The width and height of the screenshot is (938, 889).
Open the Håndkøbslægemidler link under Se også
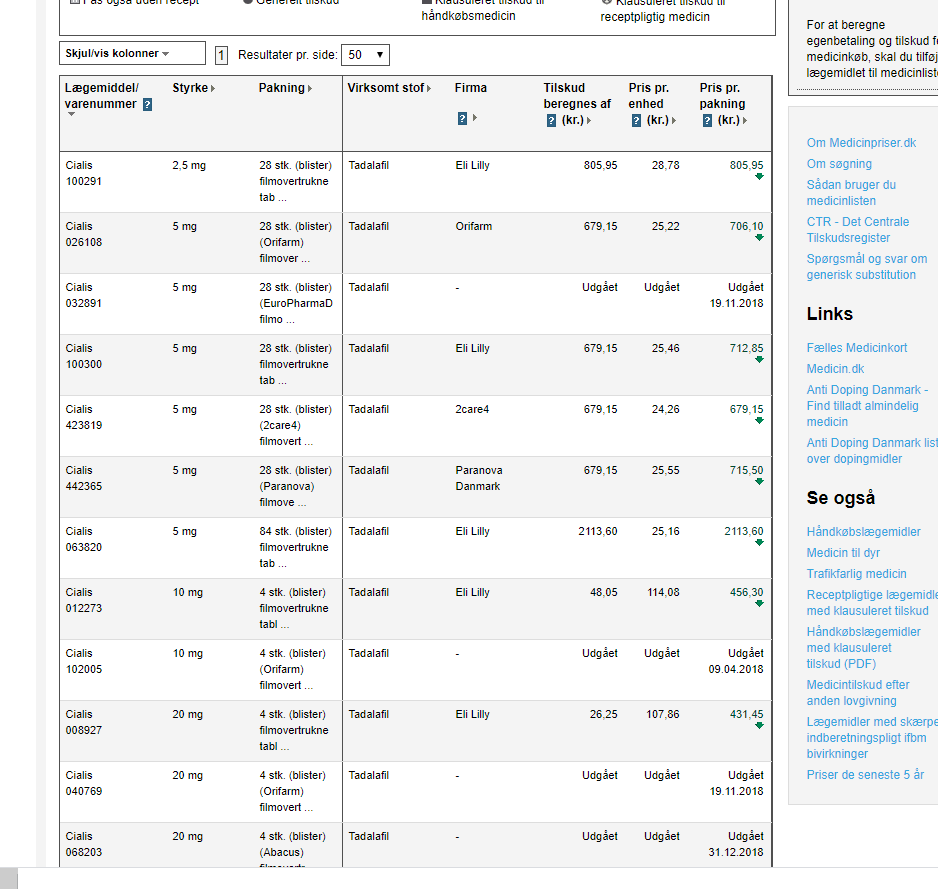pyautogui.click(x=863, y=532)
